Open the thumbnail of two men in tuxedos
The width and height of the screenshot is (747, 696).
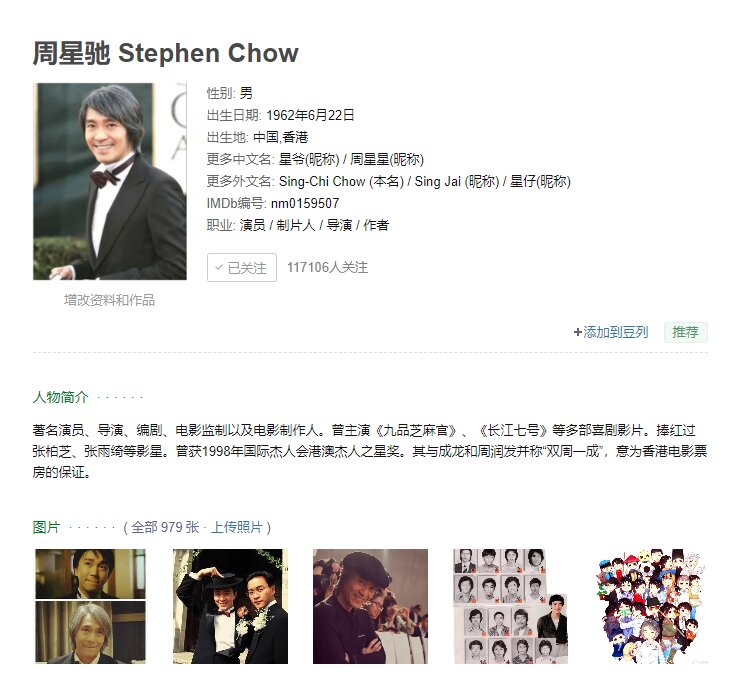tap(230, 606)
